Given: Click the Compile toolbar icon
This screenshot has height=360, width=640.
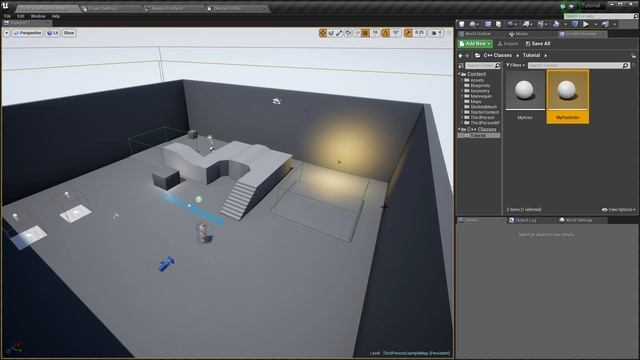Looking at the screenshot, I should coord(575,24).
